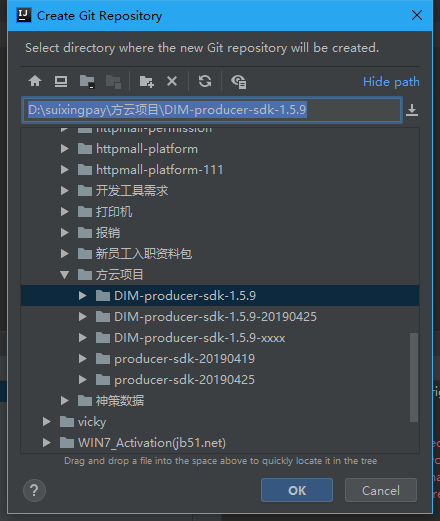Open the help question mark button
The image size is (440, 521).
pyautogui.click(x=34, y=490)
